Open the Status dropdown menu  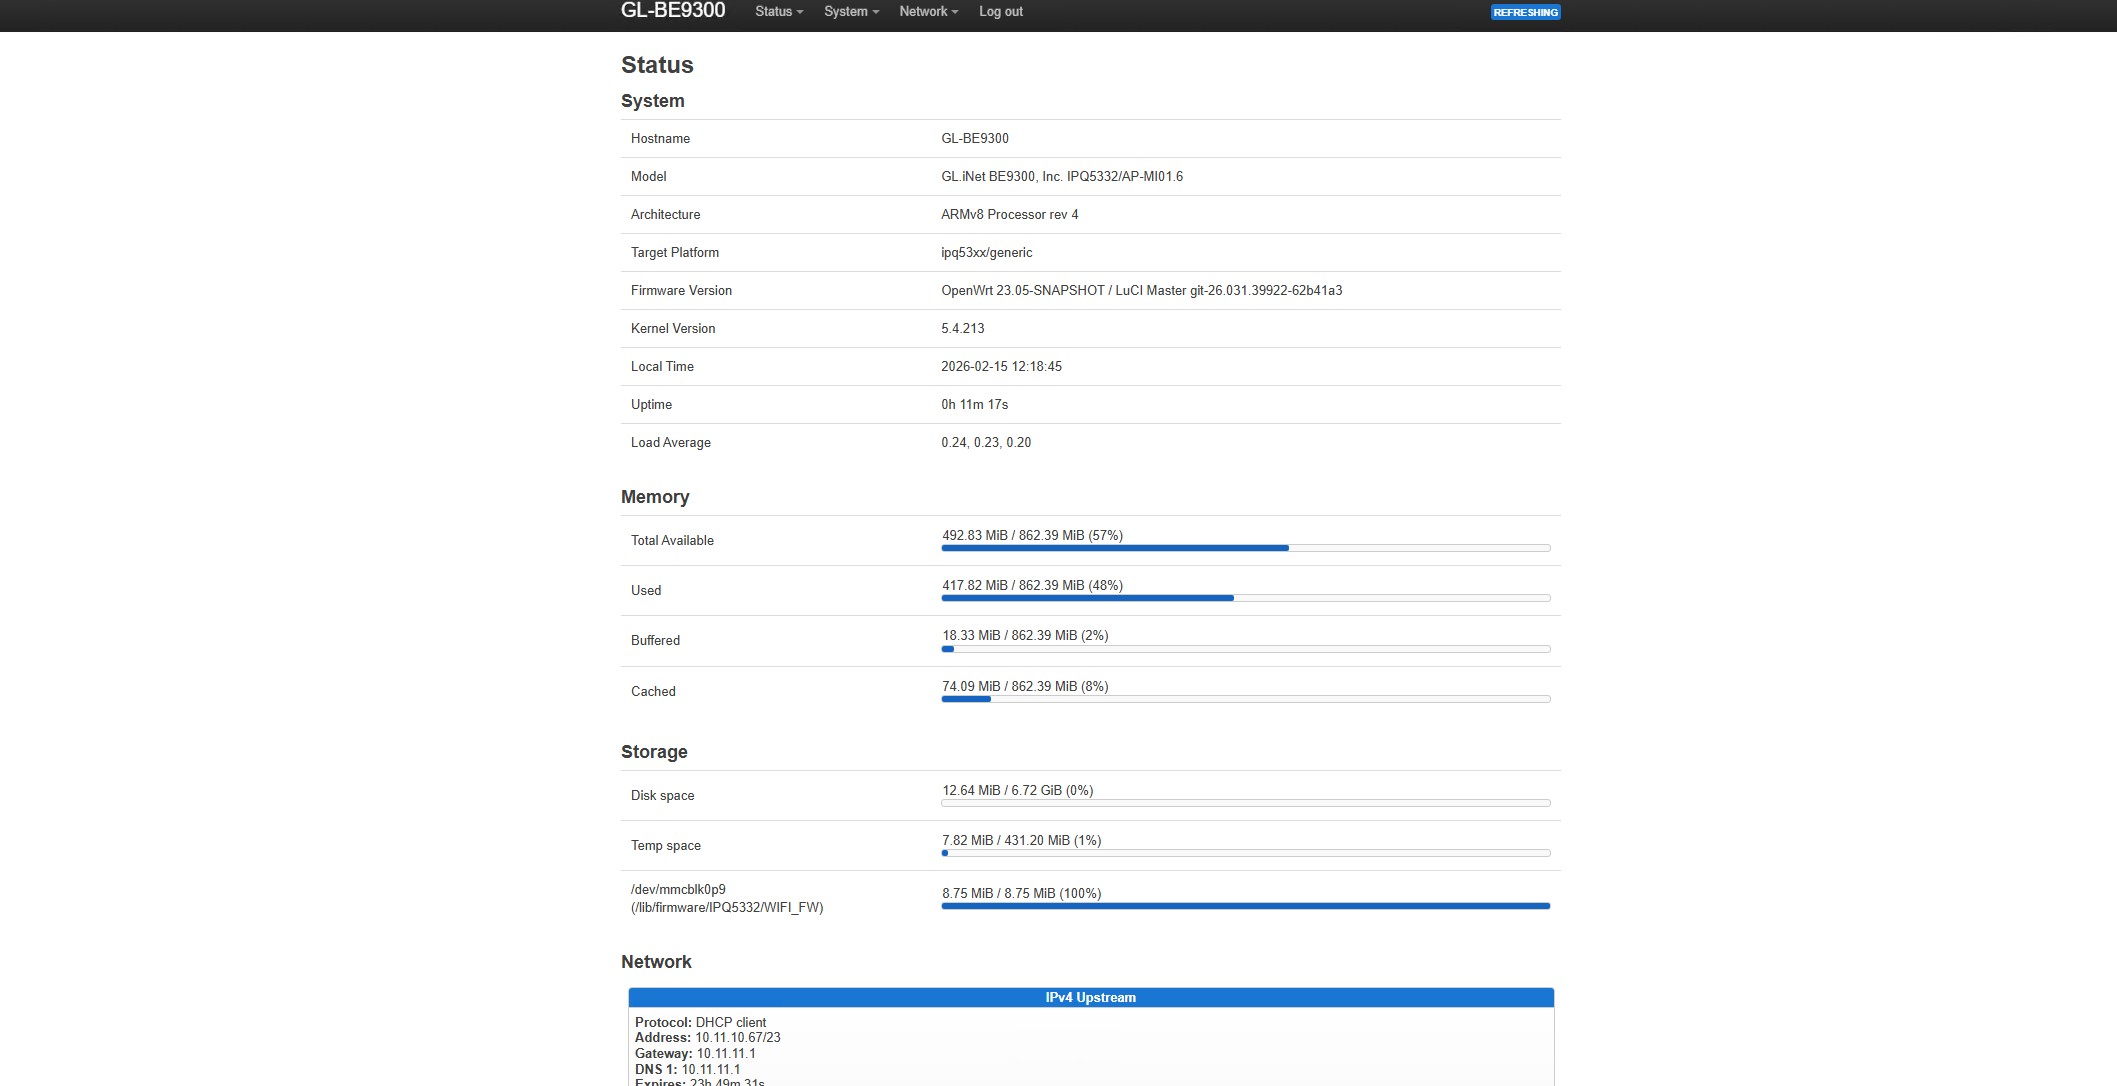point(778,12)
